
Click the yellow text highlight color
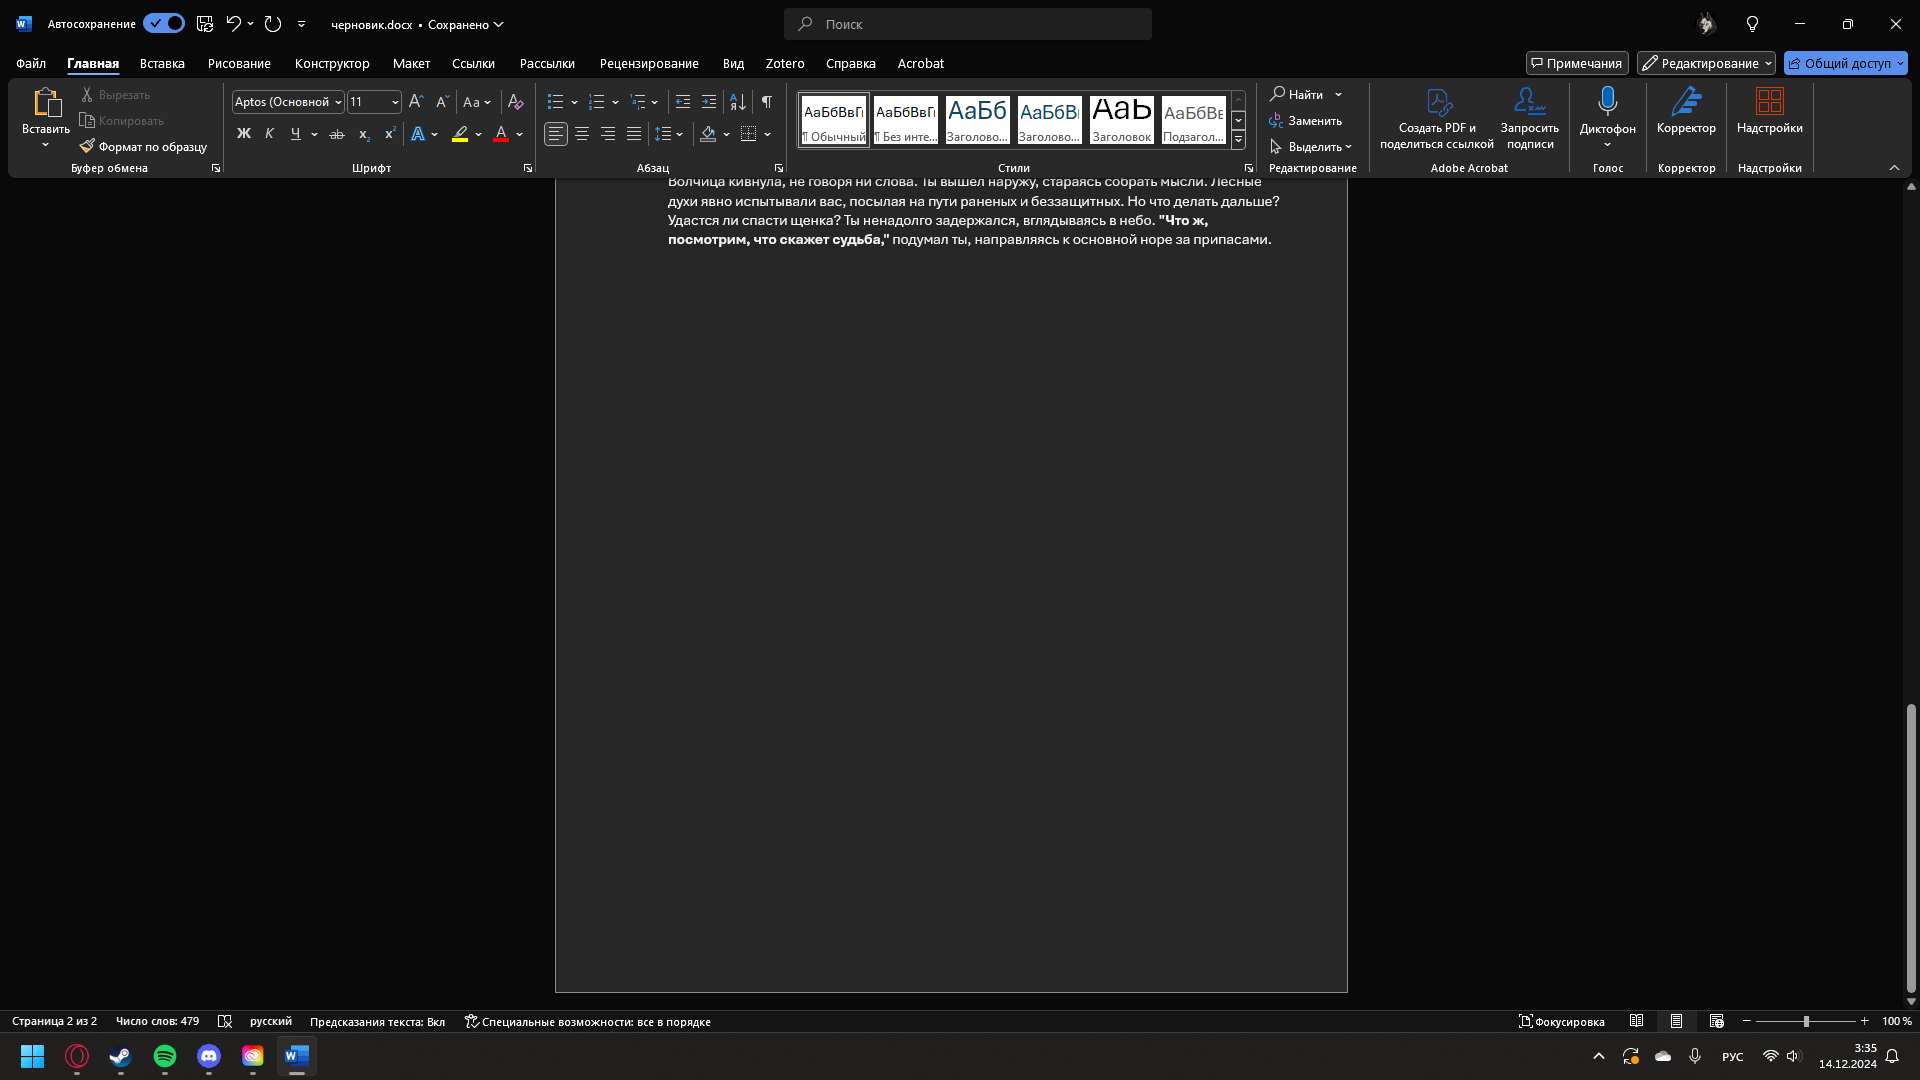pos(460,134)
